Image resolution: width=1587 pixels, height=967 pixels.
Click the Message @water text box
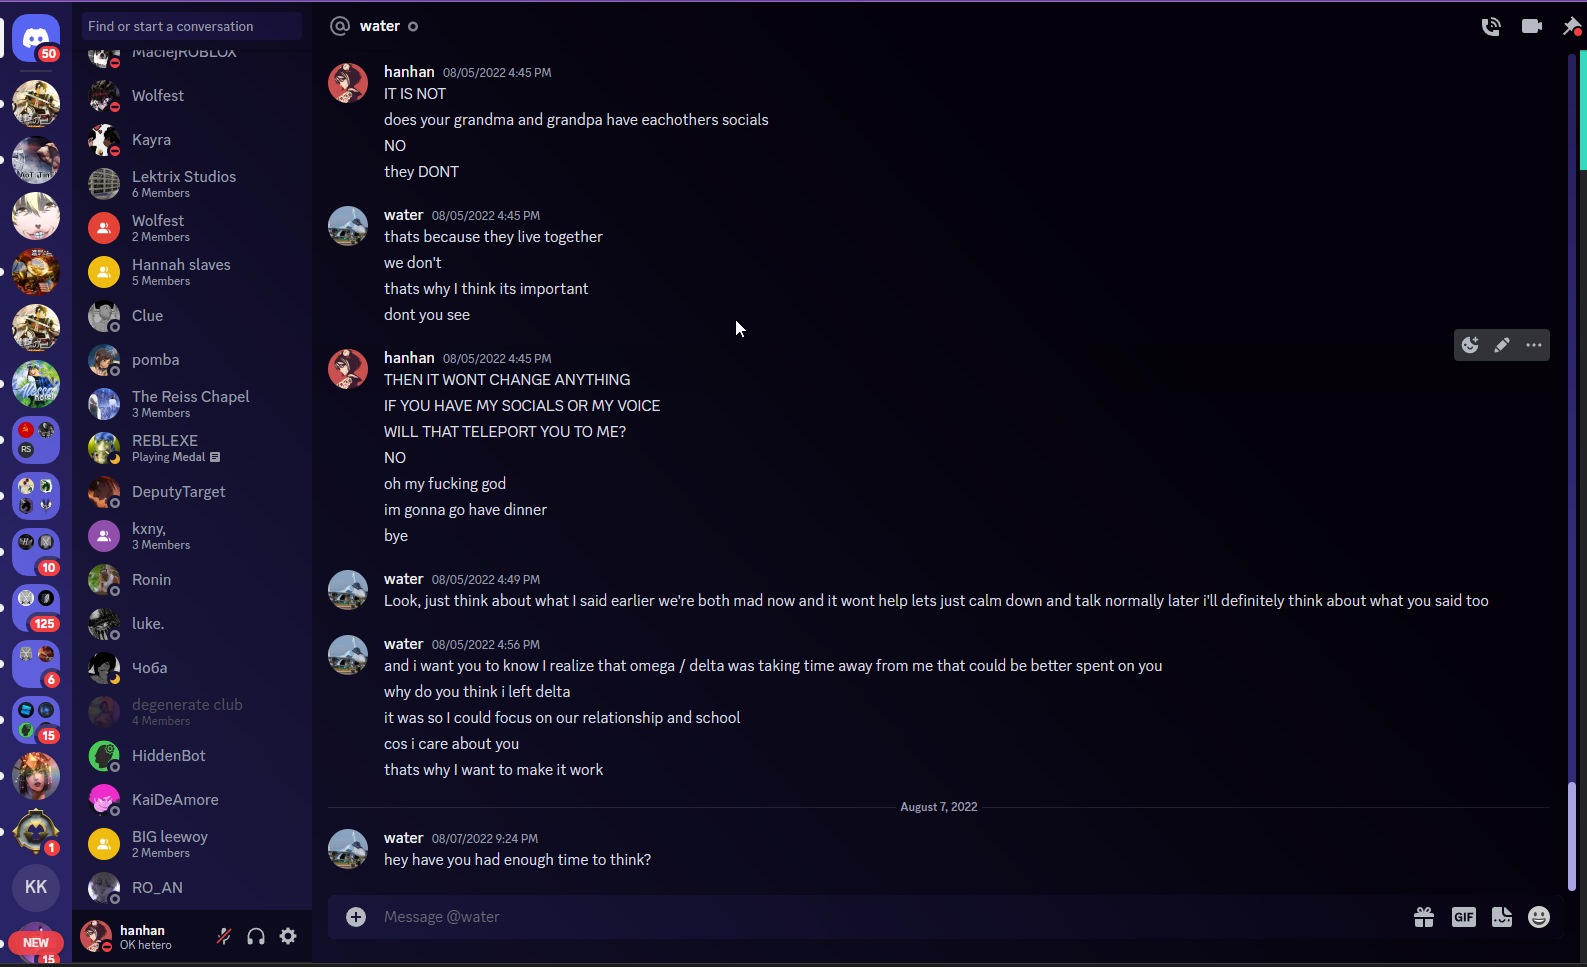tap(880, 917)
